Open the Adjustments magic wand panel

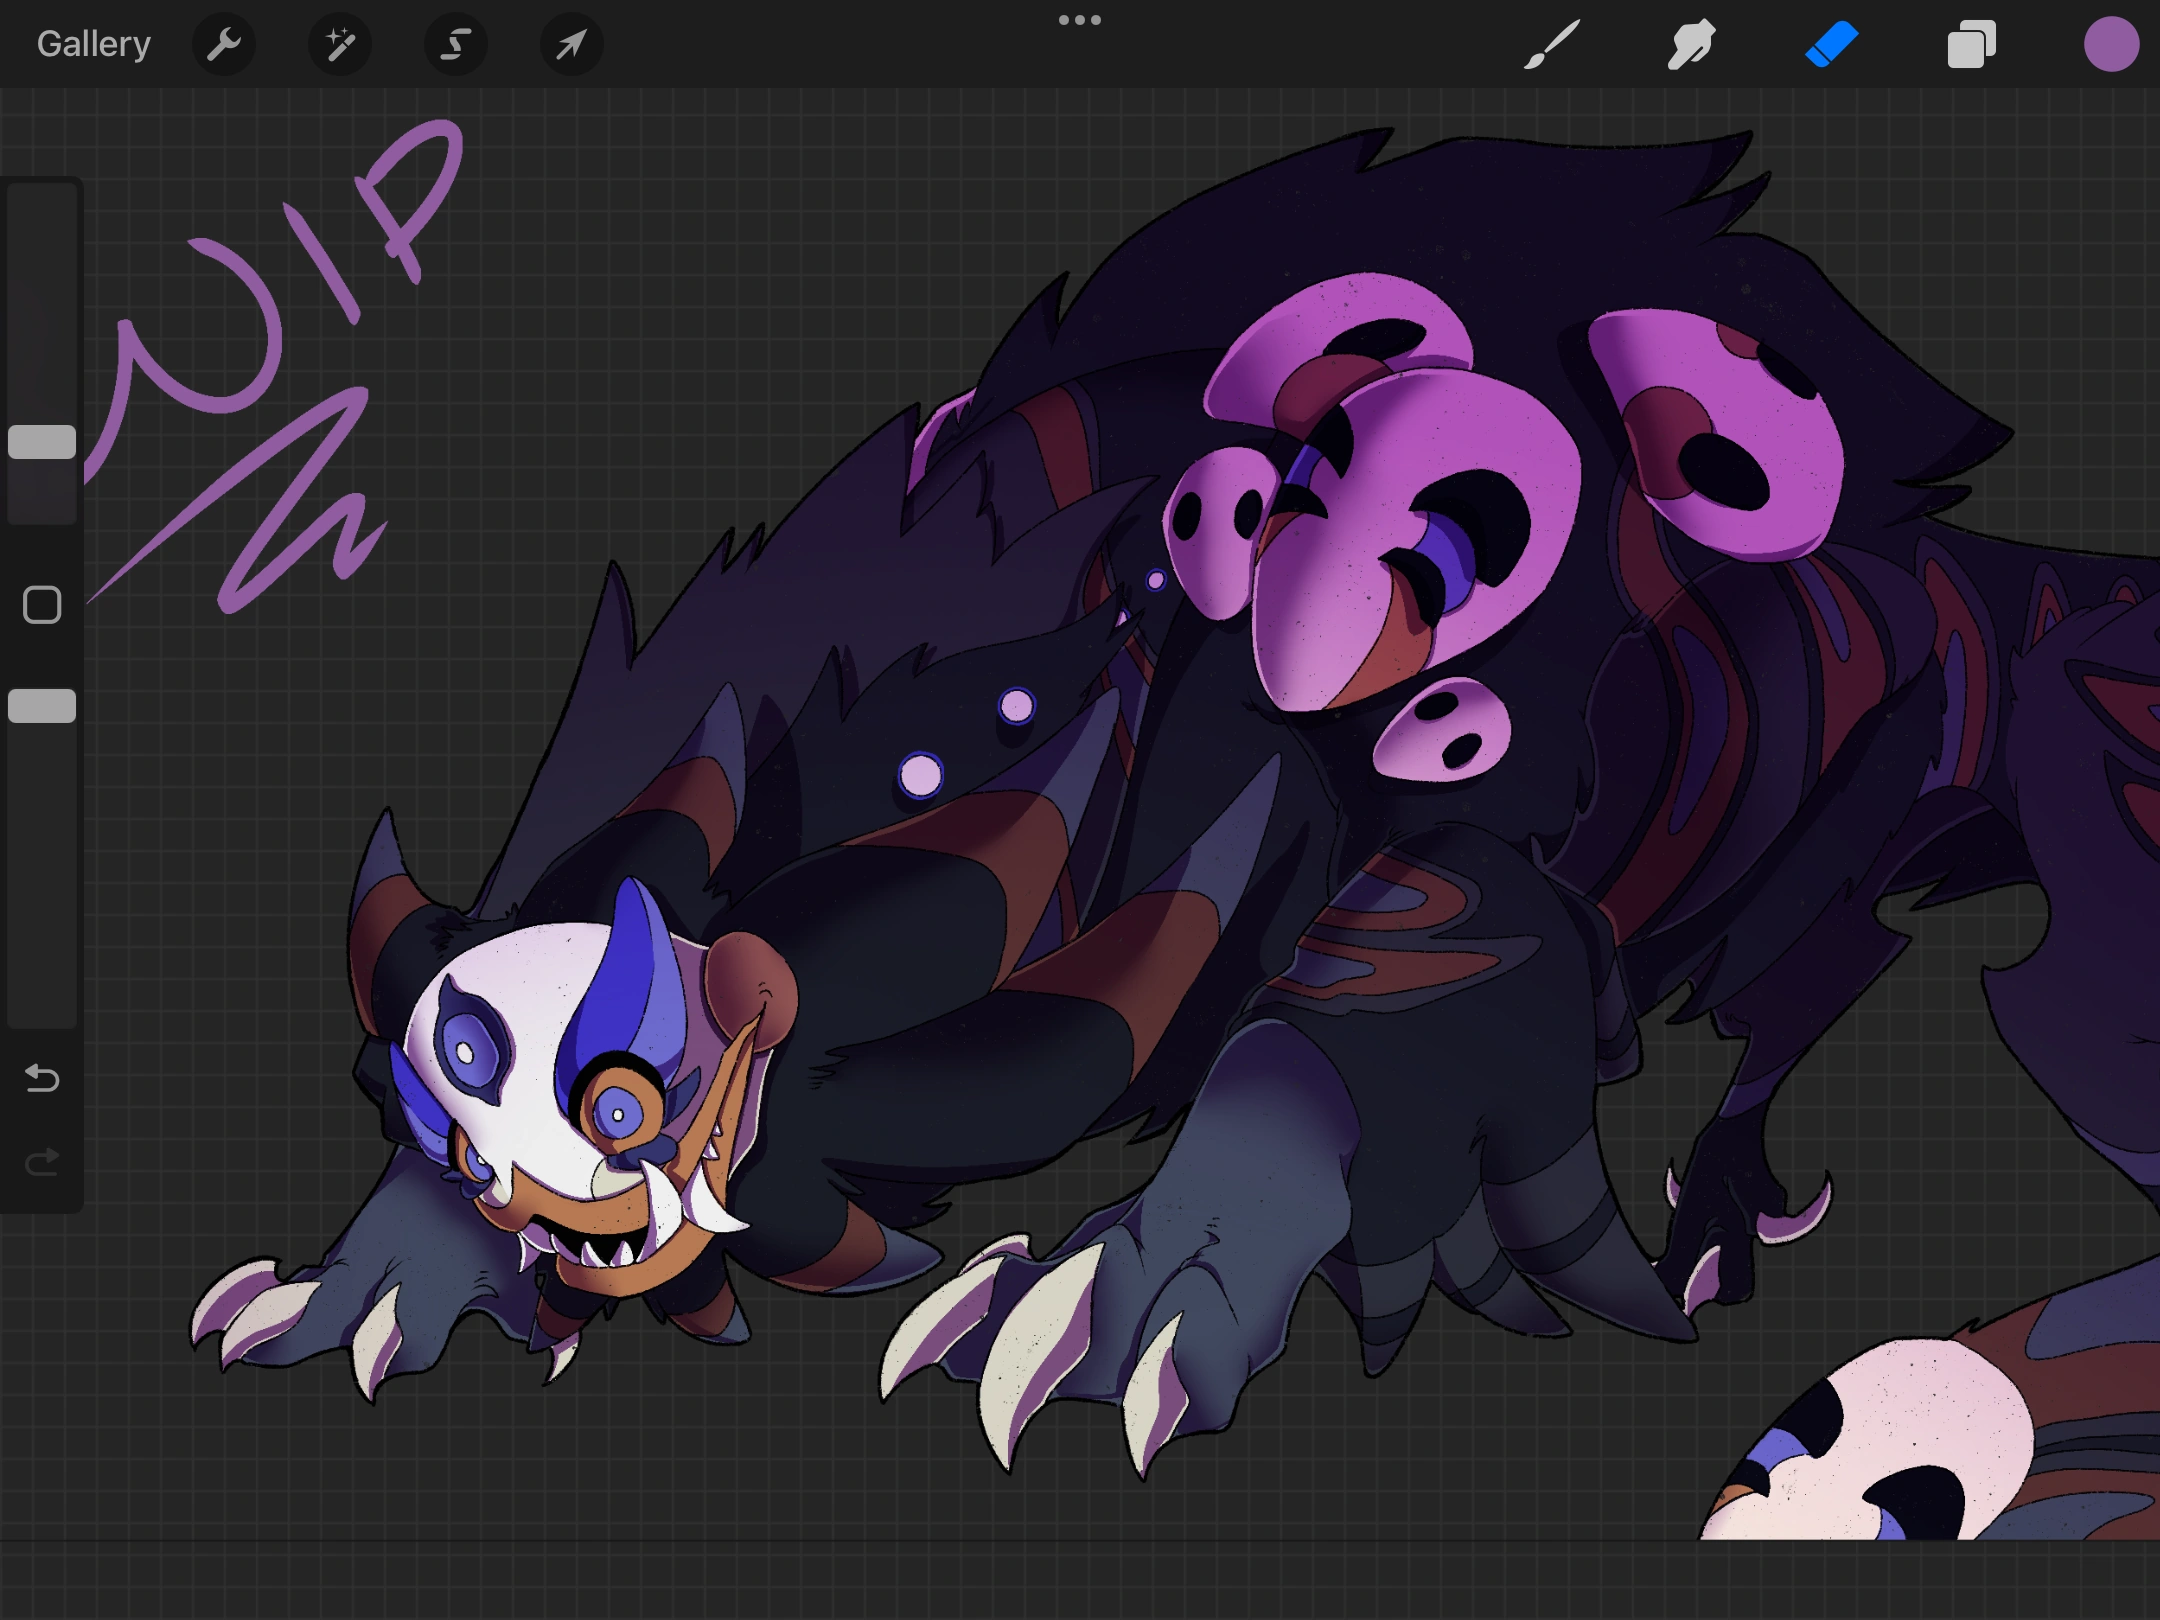339,44
